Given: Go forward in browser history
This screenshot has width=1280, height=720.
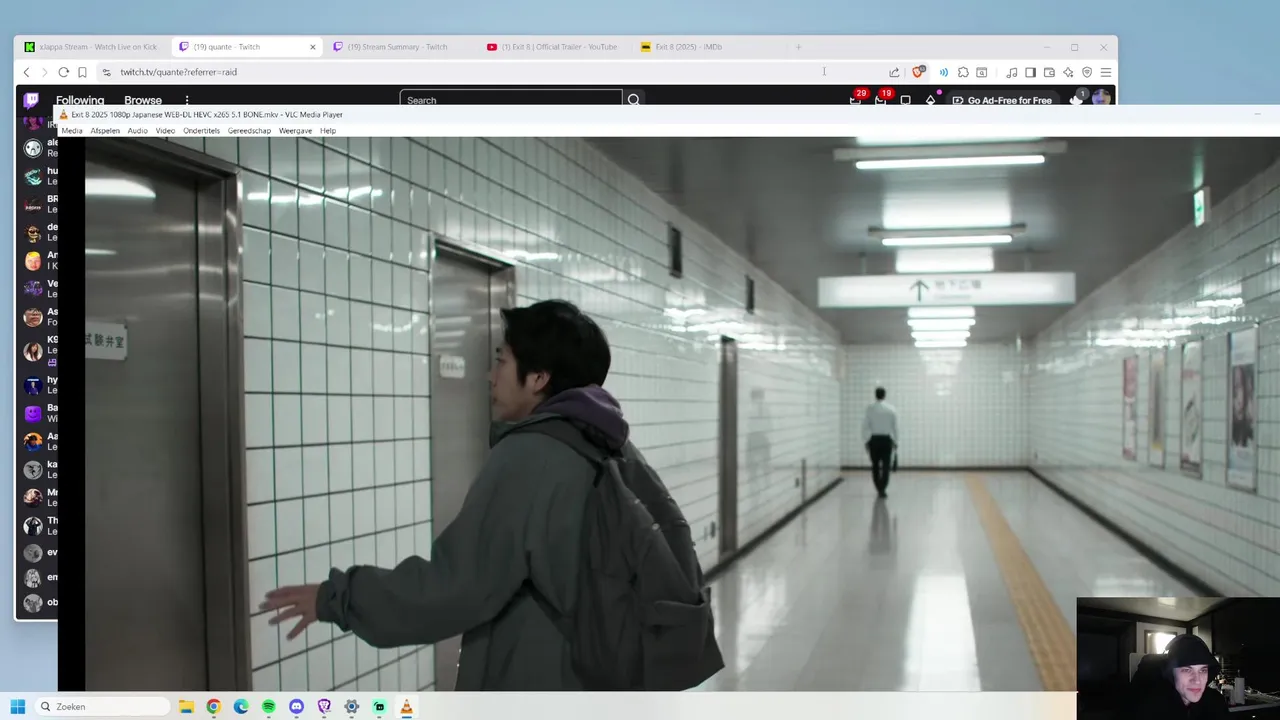Looking at the screenshot, I should [x=45, y=72].
